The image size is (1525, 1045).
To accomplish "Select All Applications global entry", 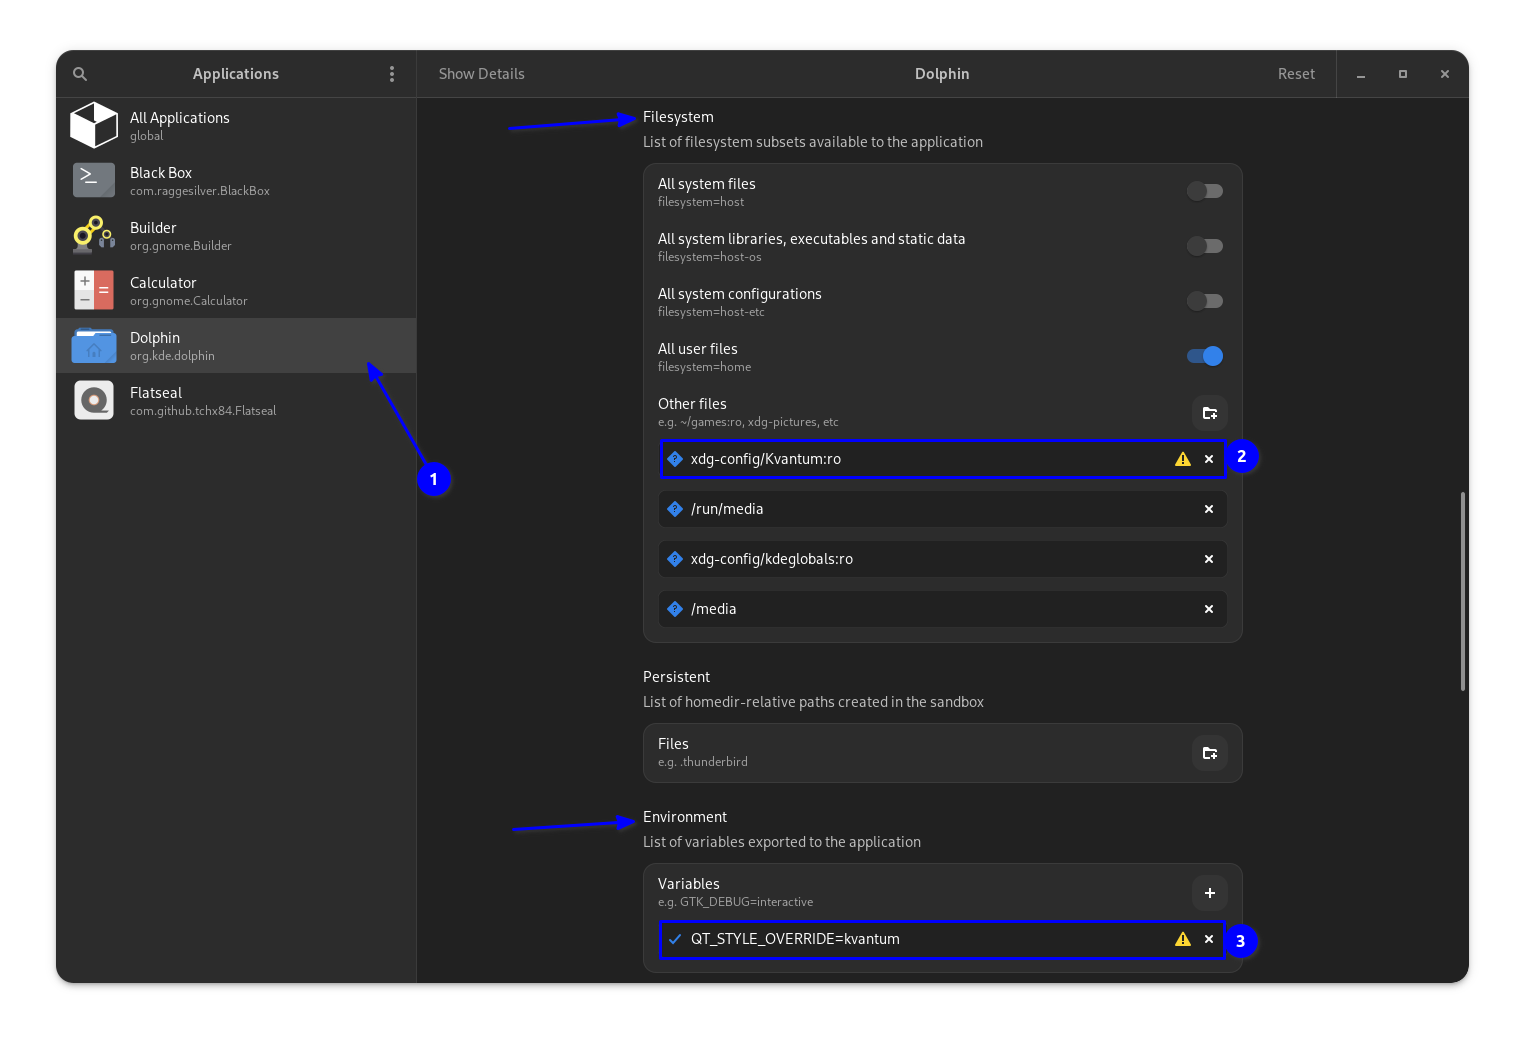I will pyautogui.click(x=236, y=125).
